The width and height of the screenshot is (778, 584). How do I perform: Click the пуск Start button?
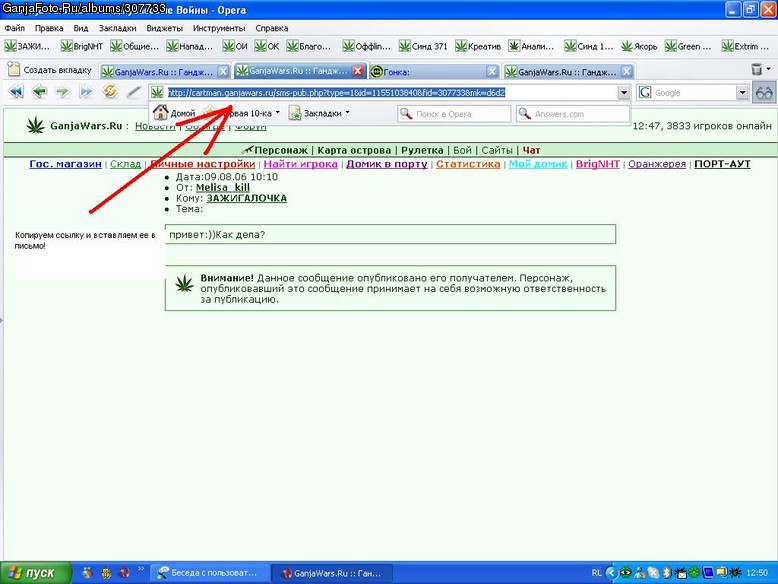35,573
